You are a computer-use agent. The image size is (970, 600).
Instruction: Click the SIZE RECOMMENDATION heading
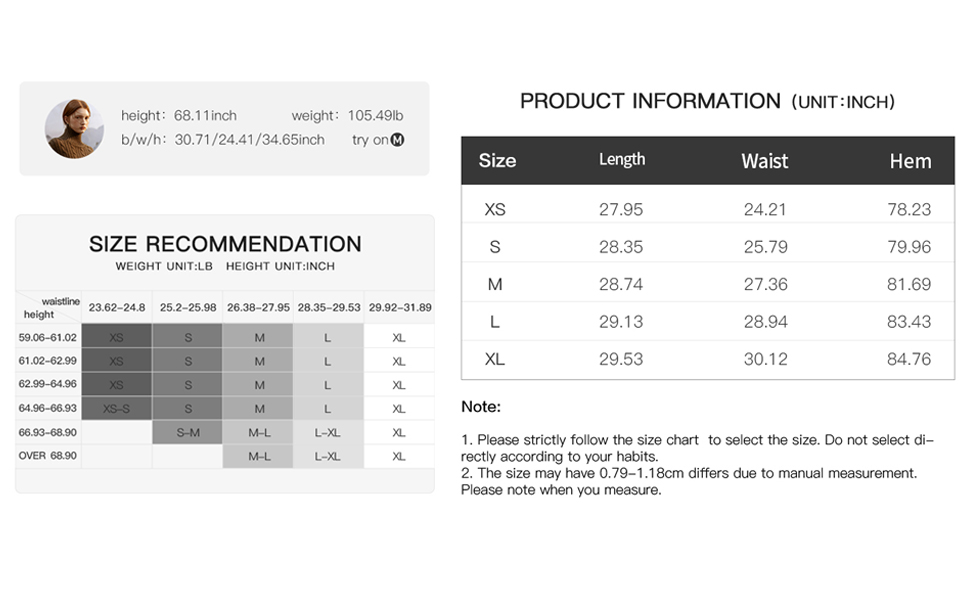[x=225, y=244]
